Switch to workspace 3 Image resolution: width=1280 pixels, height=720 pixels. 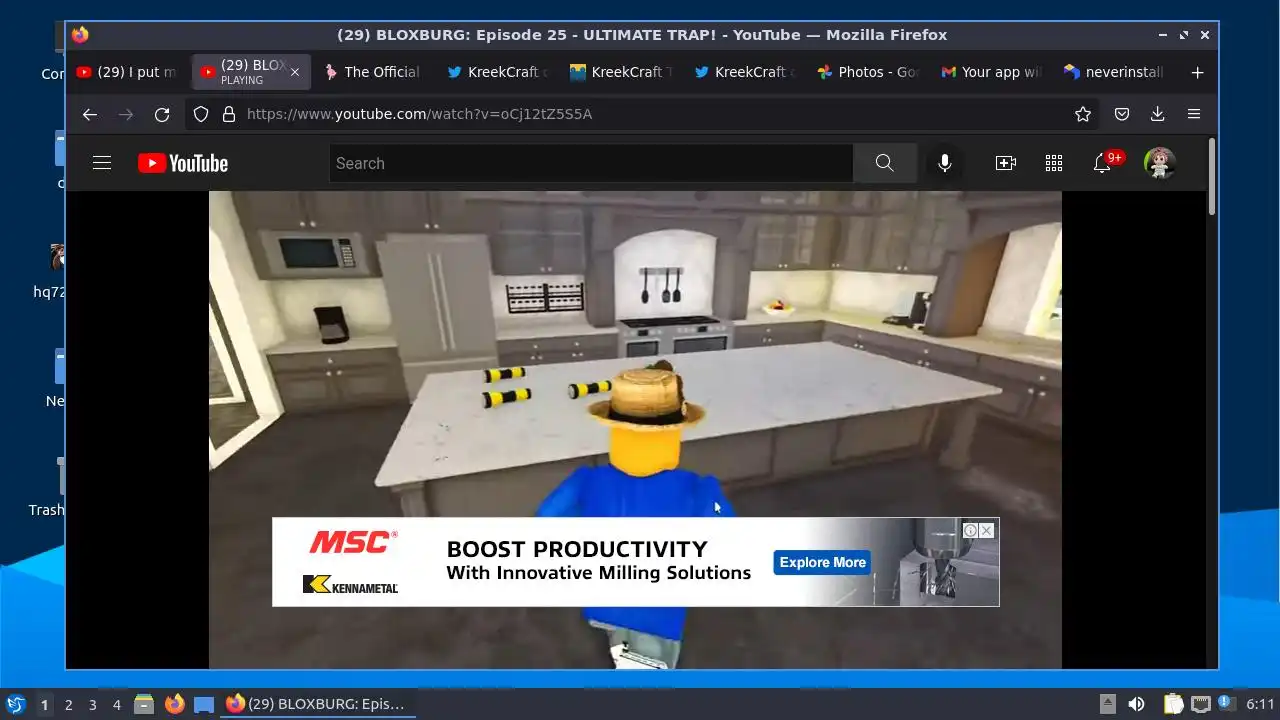tap(93, 705)
